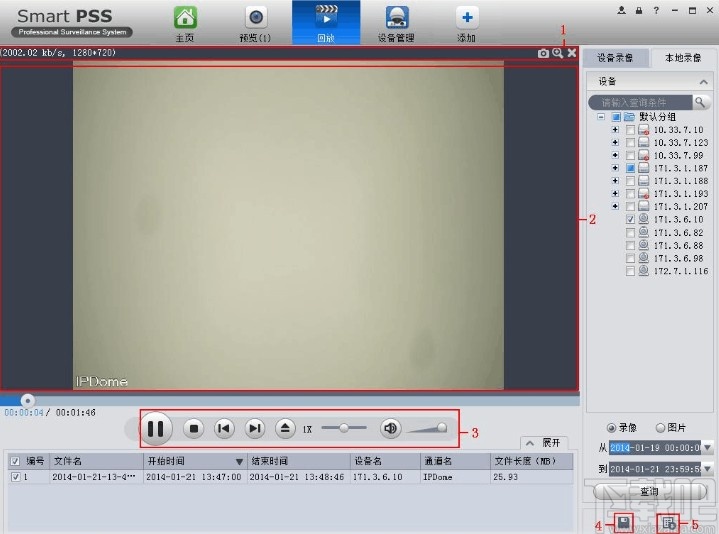Select the playback tab (回放)

point(326,23)
